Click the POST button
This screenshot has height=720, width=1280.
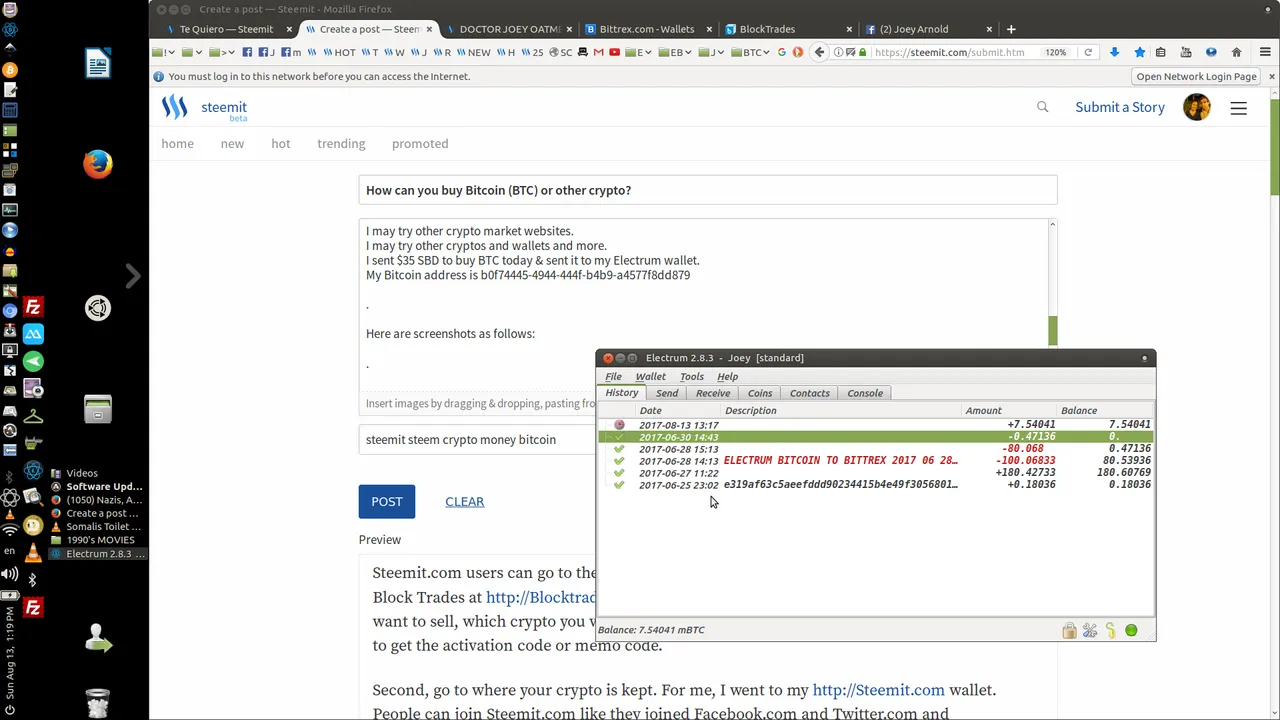(x=387, y=502)
